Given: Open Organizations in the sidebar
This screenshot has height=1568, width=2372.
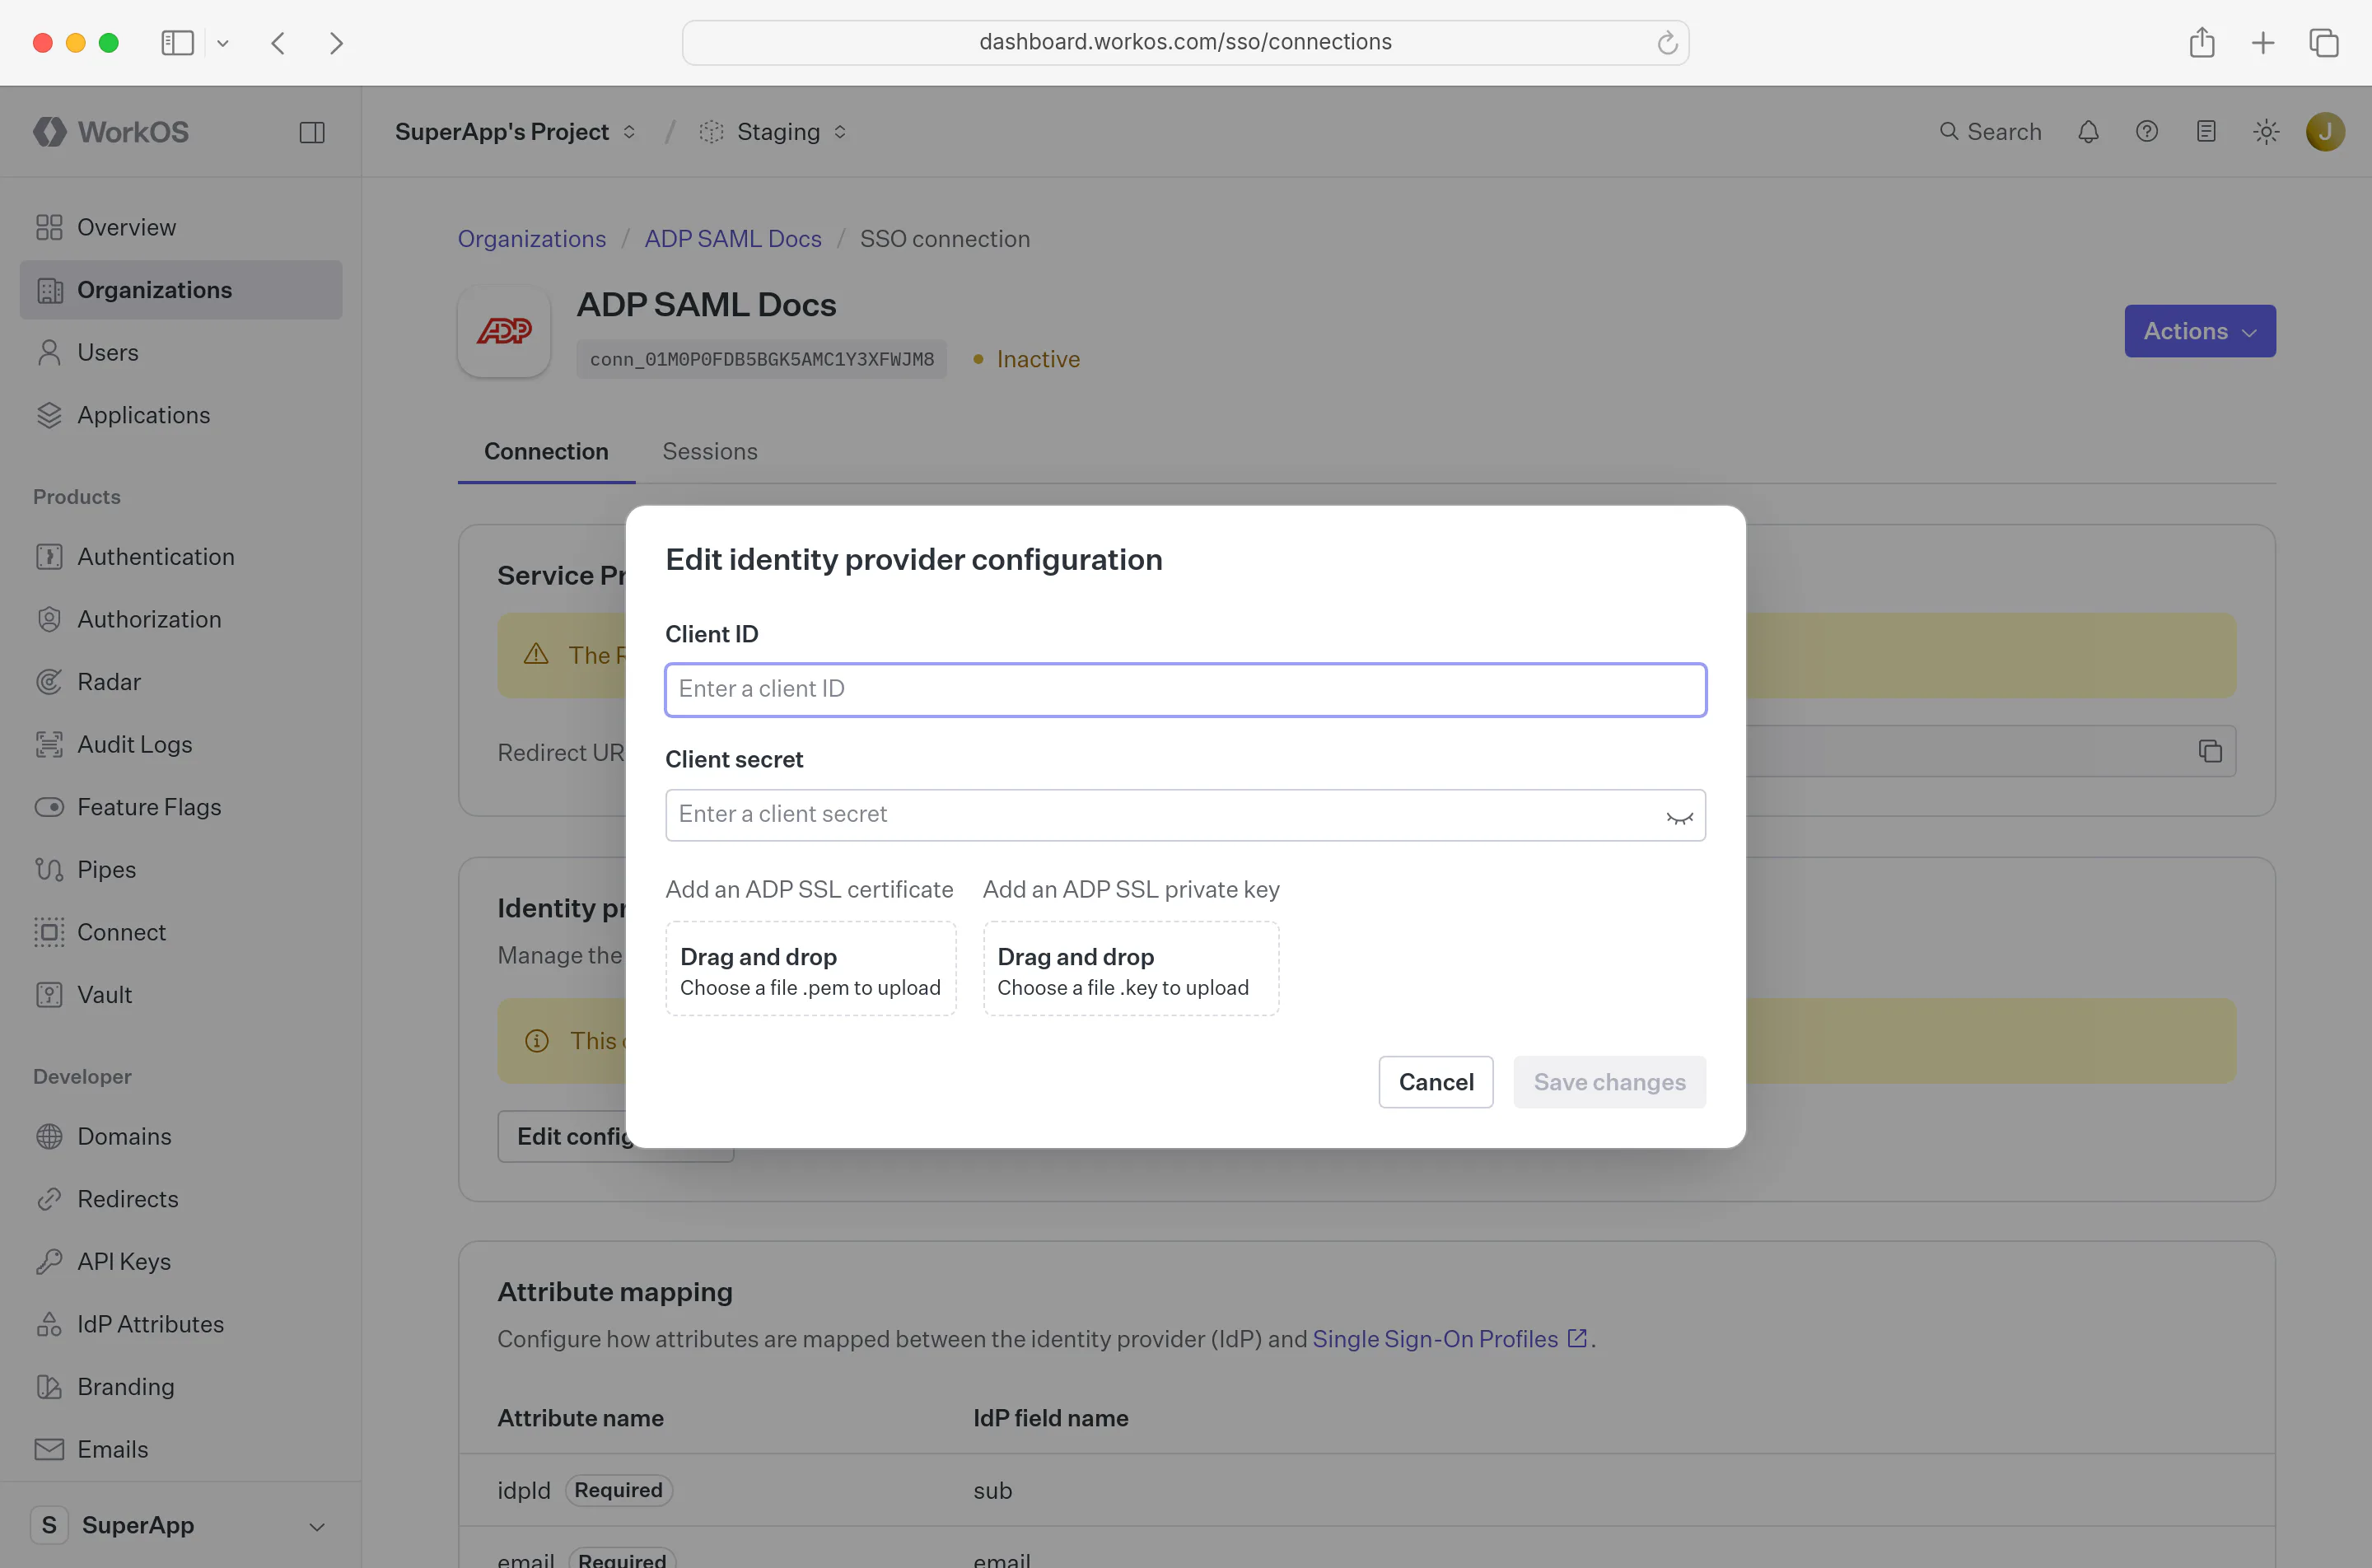Looking at the screenshot, I should 181,290.
